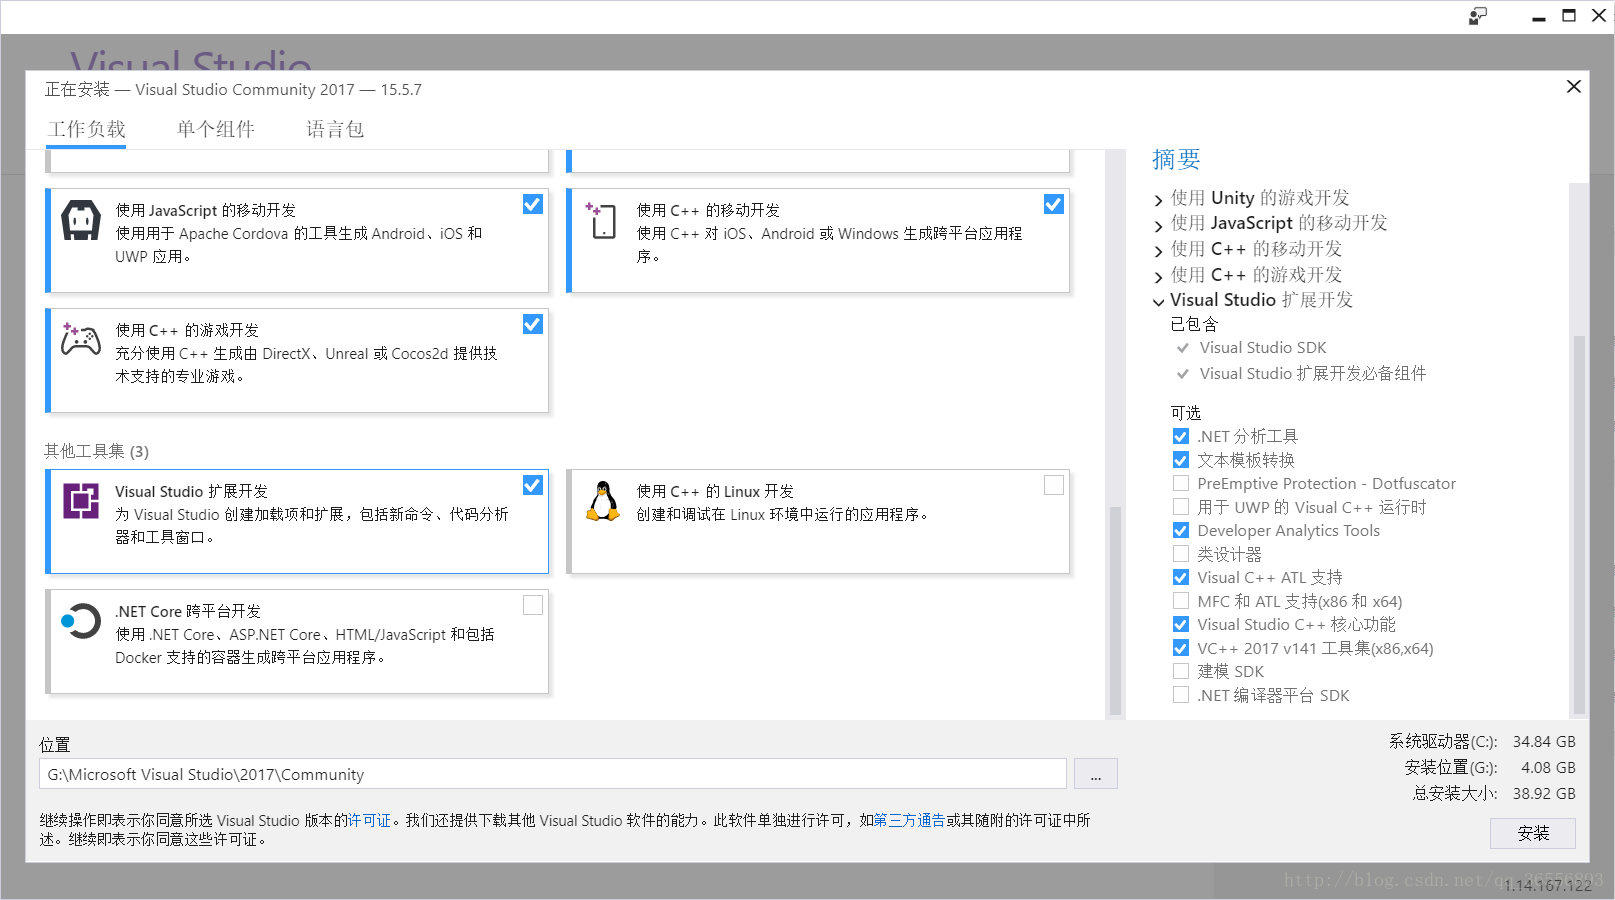The height and width of the screenshot is (900, 1615).
Task: Uncheck VC++ 2017 v141 工具集
Action: tap(1181, 648)
